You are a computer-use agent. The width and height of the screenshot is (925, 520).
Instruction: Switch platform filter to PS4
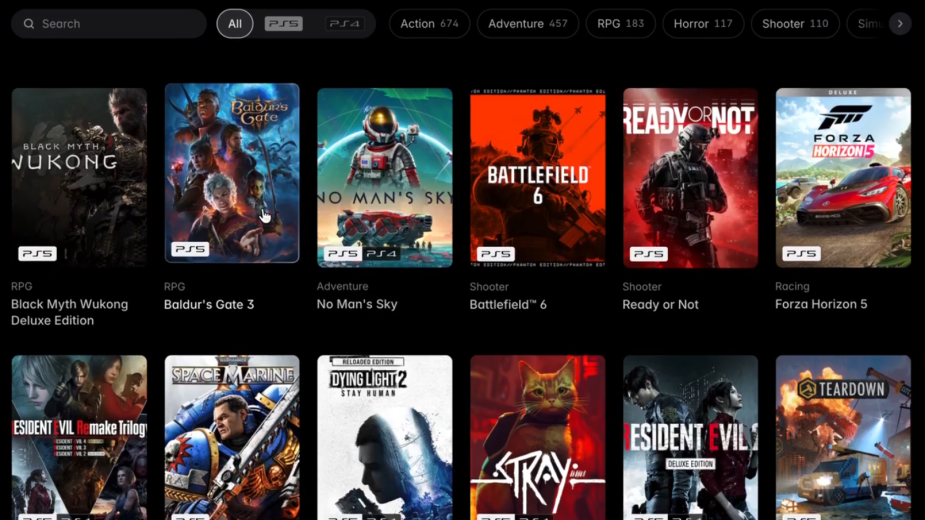pyautogui.click(x=345, y=24)
